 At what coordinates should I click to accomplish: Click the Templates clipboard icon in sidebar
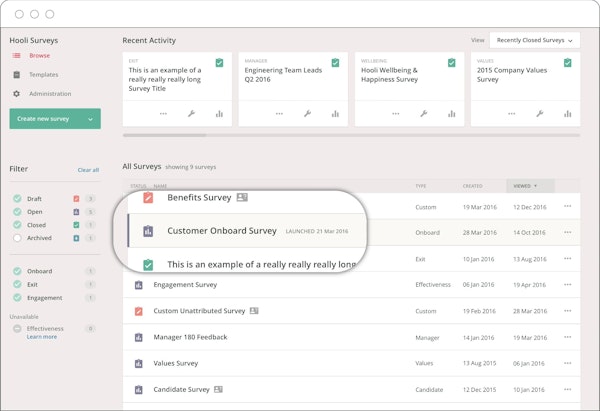pyautogui.click(x=16, y=75)
